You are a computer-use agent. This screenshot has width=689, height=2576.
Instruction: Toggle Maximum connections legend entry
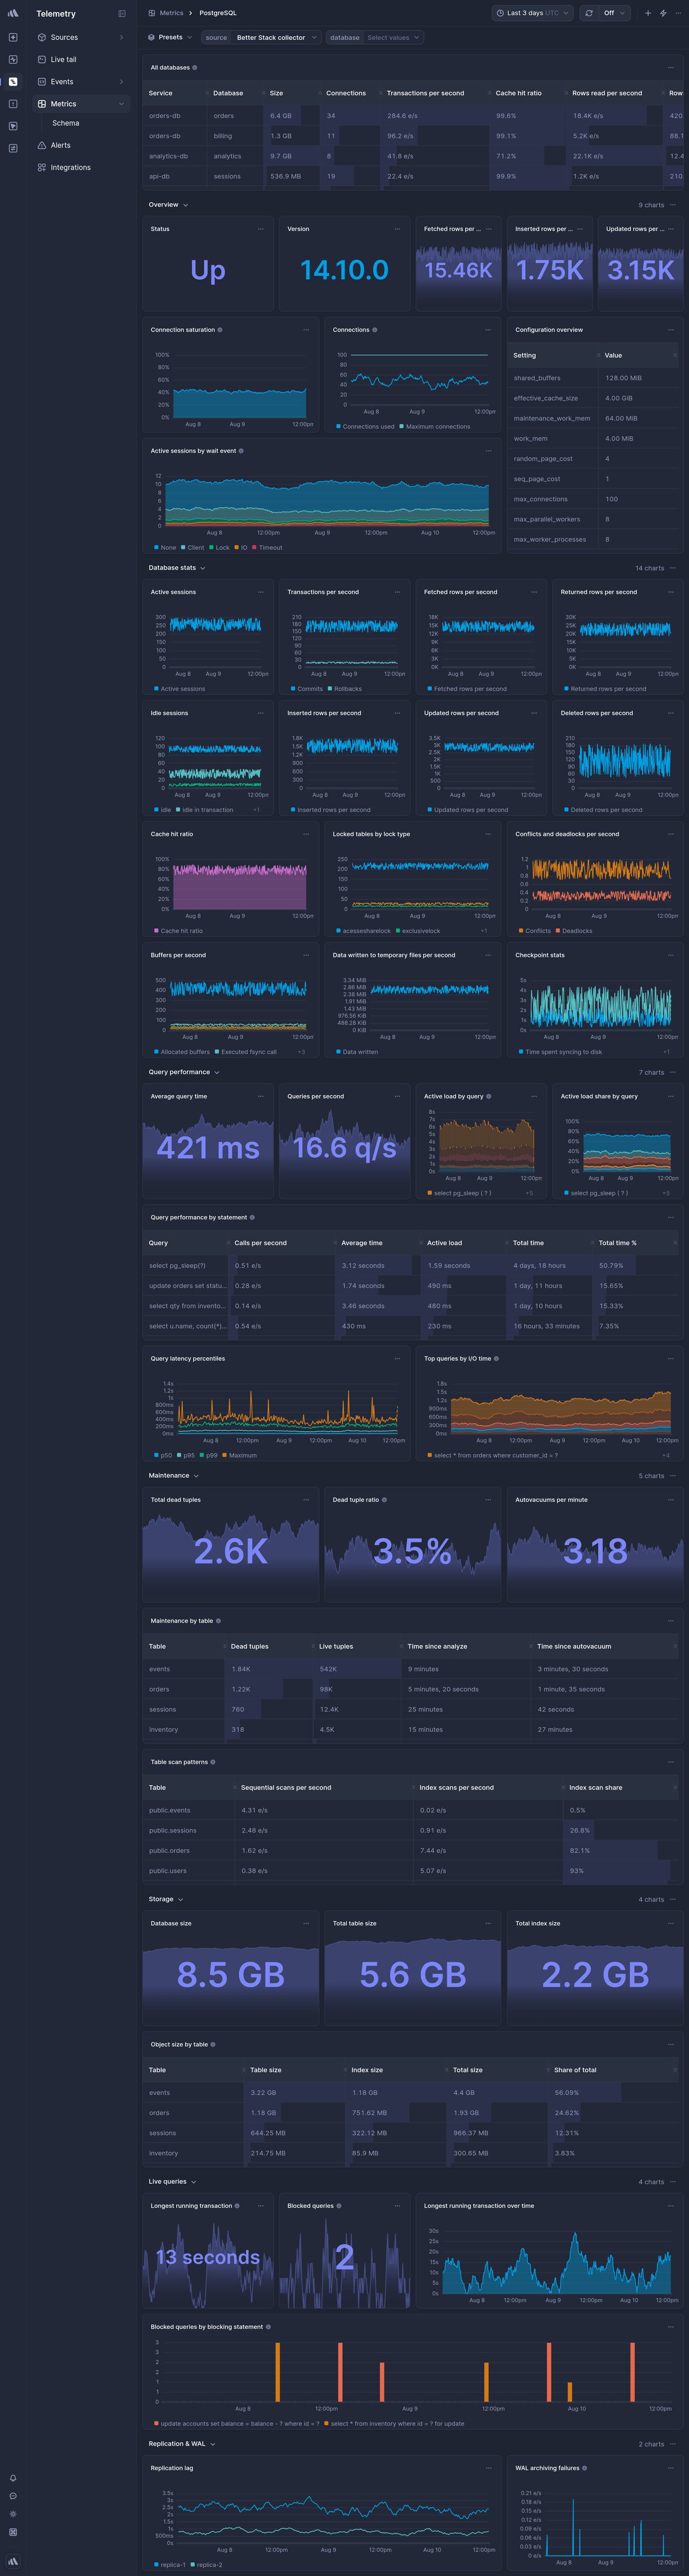point(435,426)
